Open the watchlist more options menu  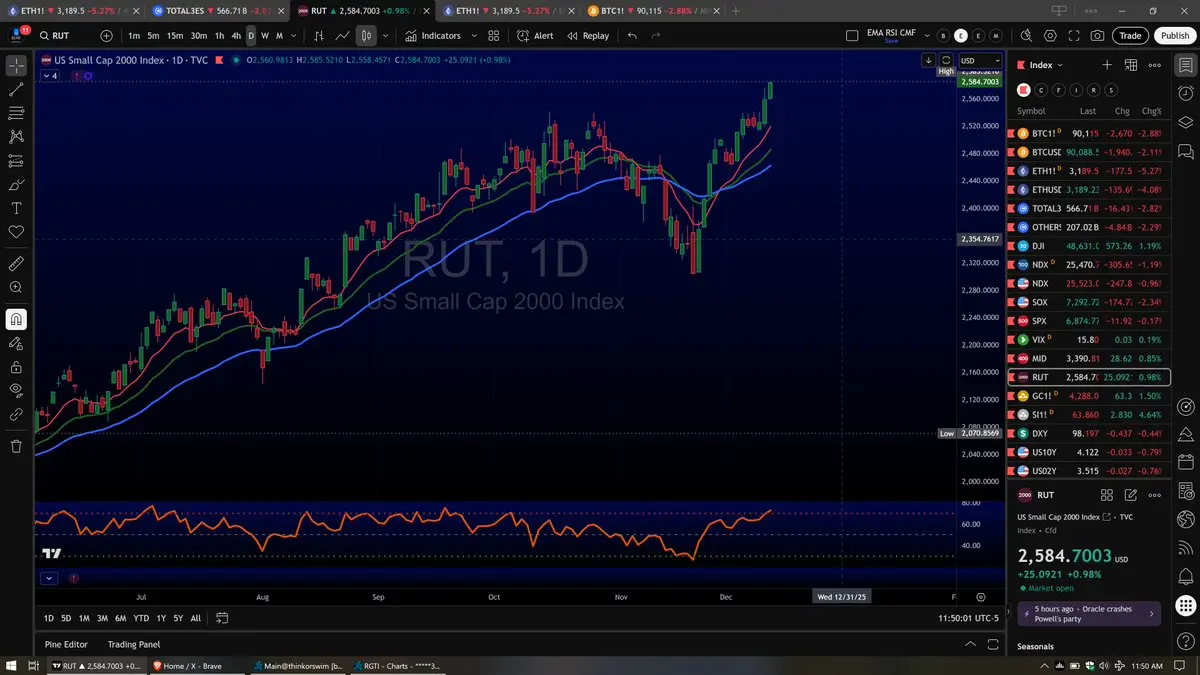pos(1155,65)
